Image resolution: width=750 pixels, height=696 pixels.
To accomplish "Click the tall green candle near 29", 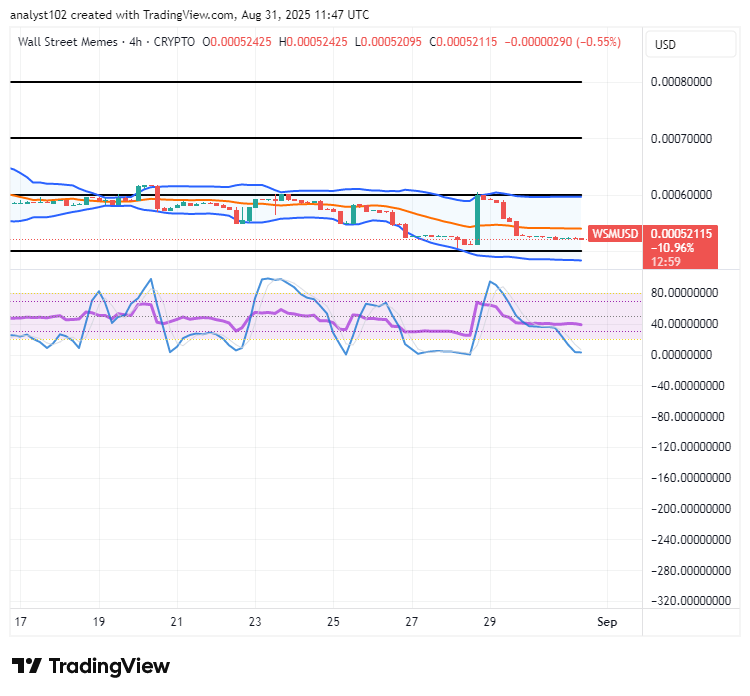I will point(477,220).
